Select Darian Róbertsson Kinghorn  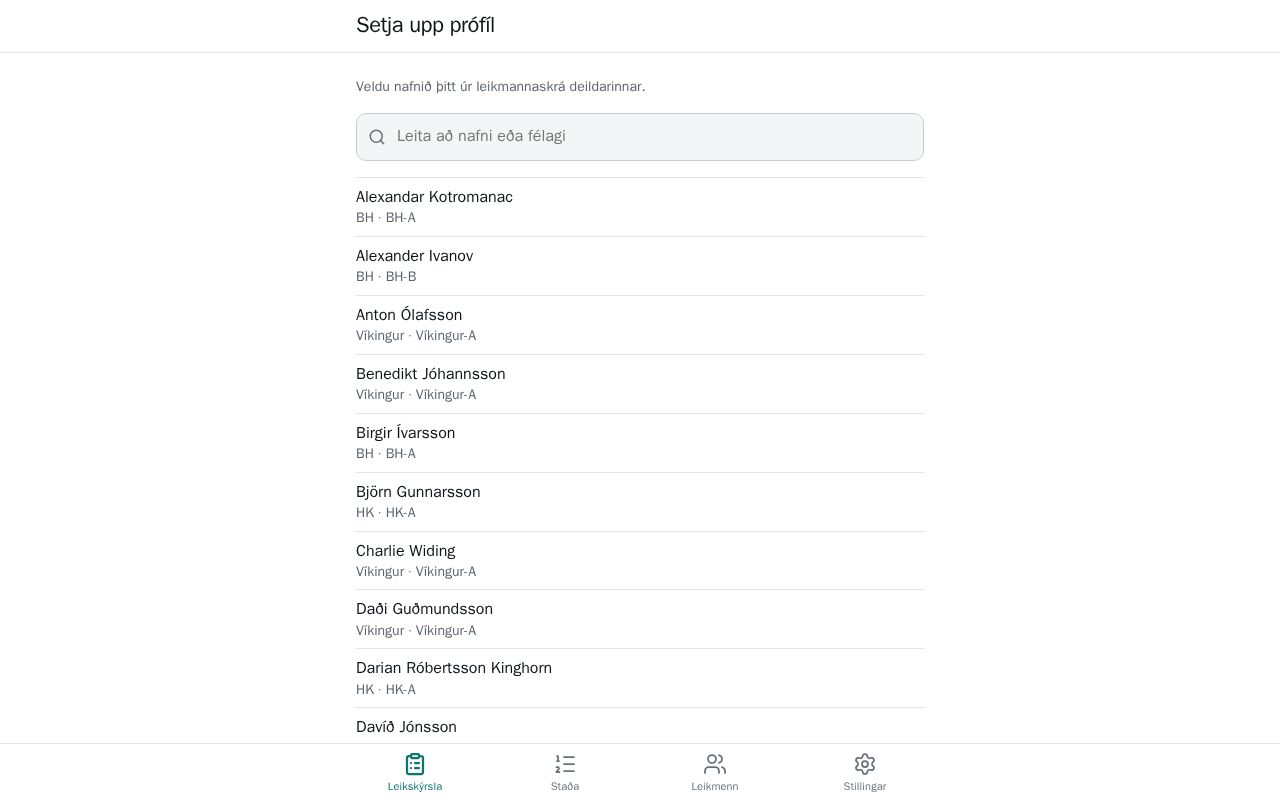coord(640,678)
